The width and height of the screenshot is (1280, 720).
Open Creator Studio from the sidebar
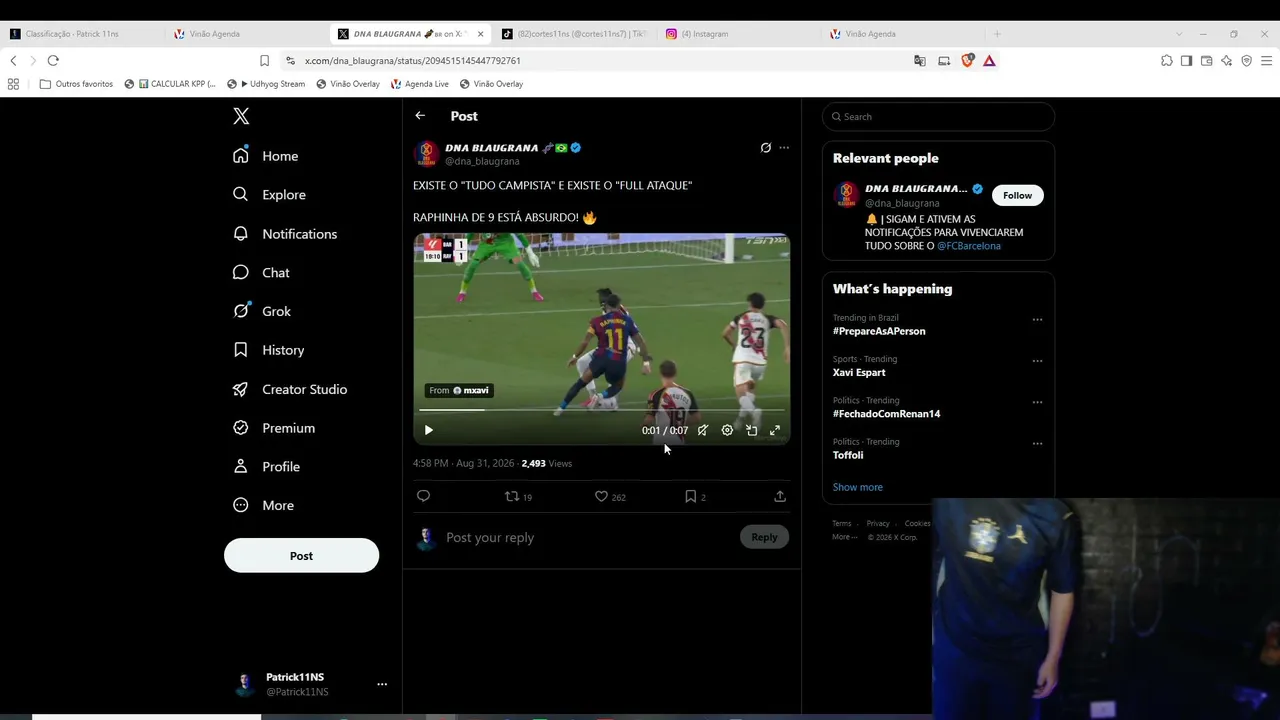290,389
